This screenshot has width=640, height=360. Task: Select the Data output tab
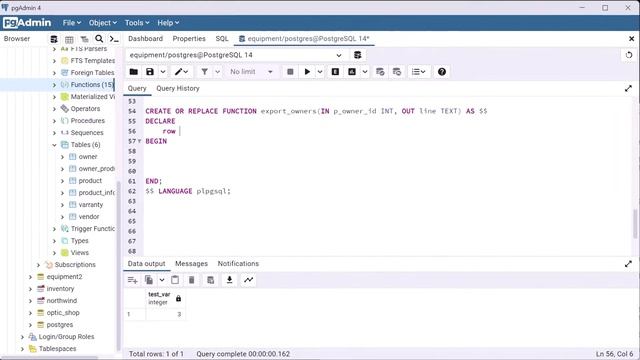[x=147, y=264]
